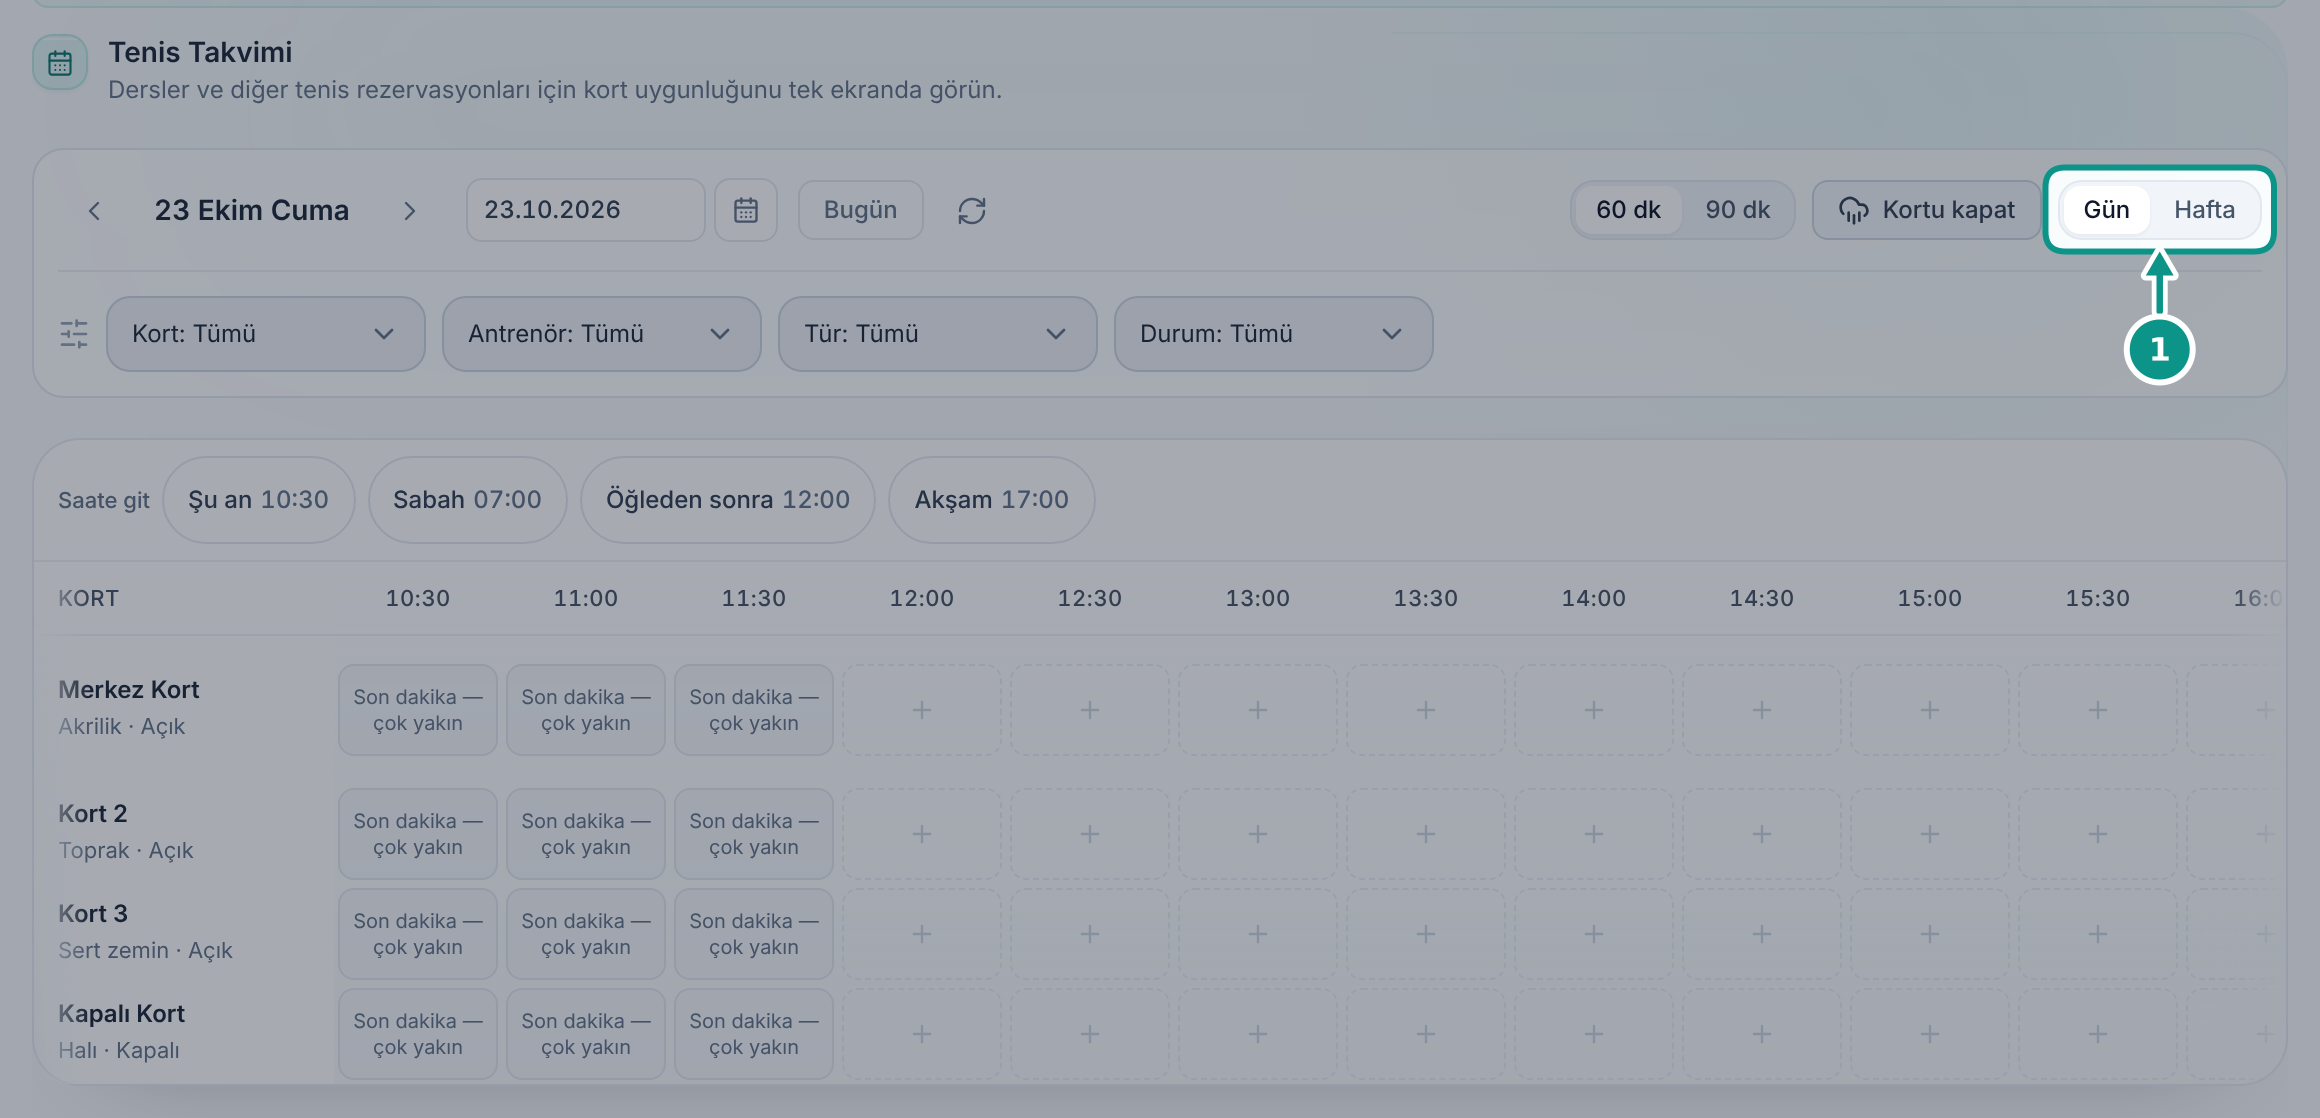The image size is (2320, 1118).
Task: Add booking for Merkez Kort at 12:00
Action: 922,710
